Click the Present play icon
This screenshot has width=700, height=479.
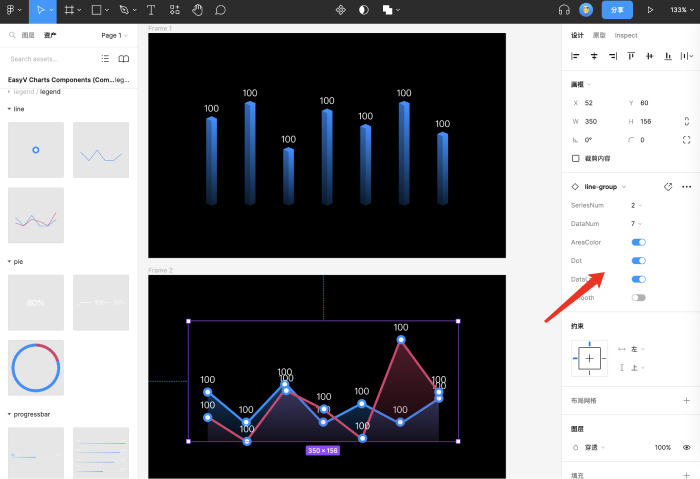(651, 10)
